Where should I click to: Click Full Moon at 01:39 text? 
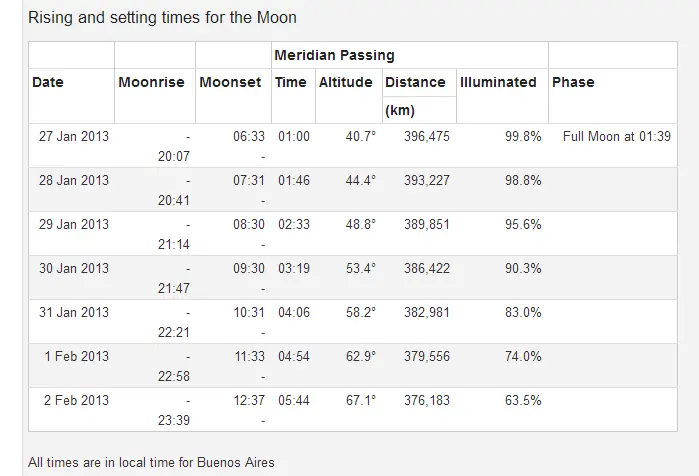coord(617,136)
